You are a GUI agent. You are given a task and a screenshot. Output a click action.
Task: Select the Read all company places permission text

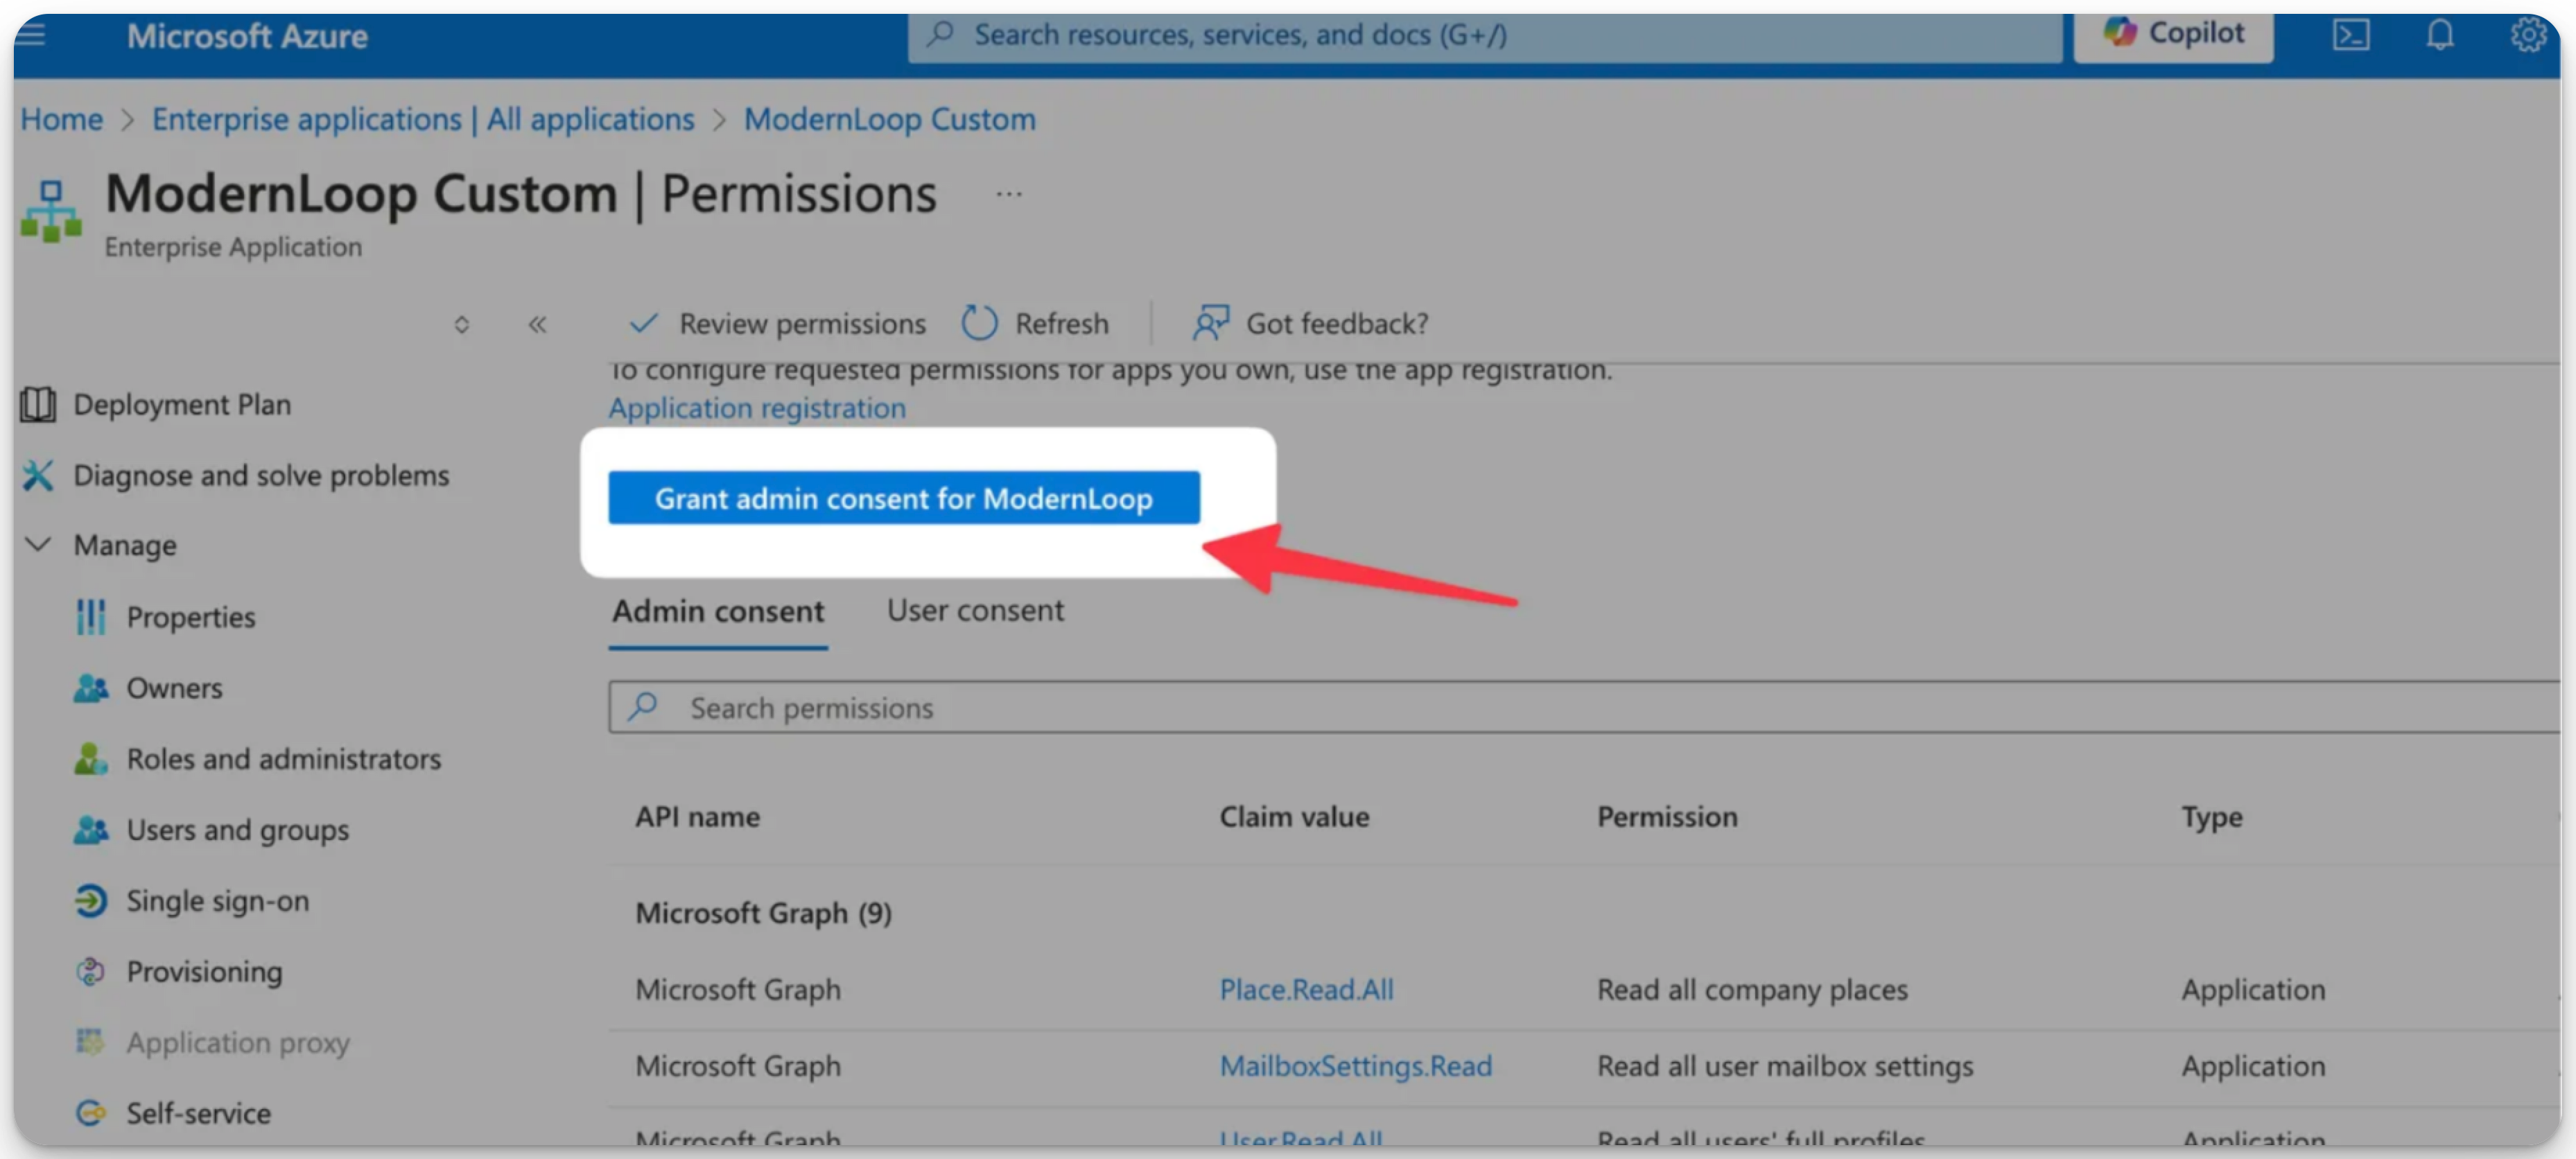tap(1752, 990)
